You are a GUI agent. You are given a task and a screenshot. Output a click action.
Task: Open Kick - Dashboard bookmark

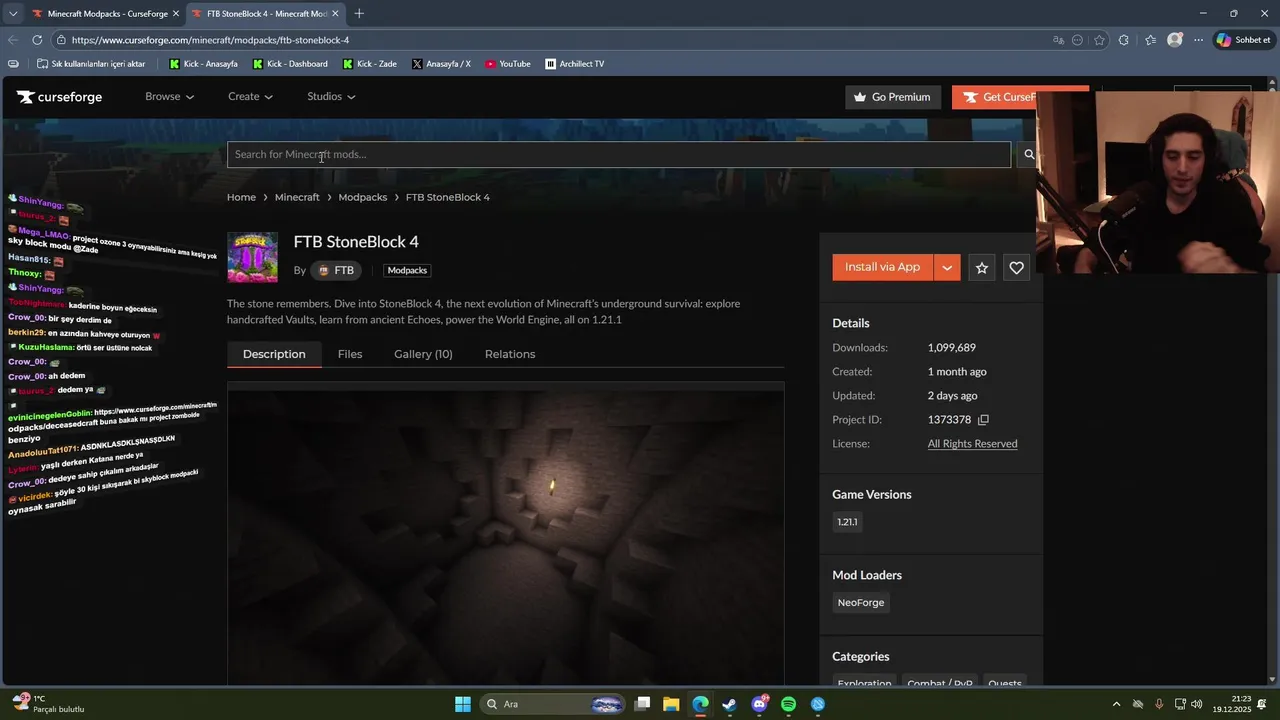pyautogui.click(x=290, y=64)
